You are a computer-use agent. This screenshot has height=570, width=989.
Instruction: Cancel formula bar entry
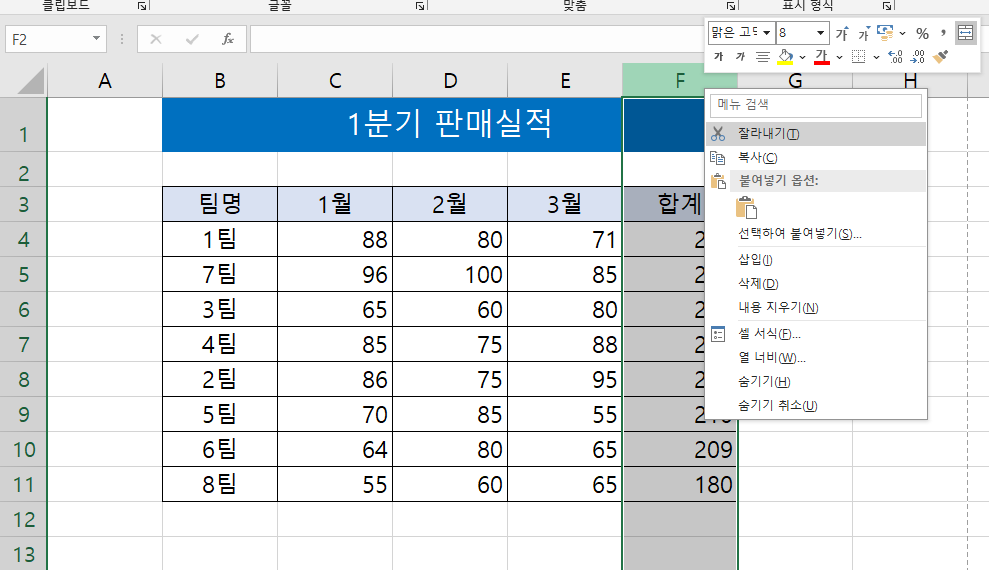click(156, 39)
